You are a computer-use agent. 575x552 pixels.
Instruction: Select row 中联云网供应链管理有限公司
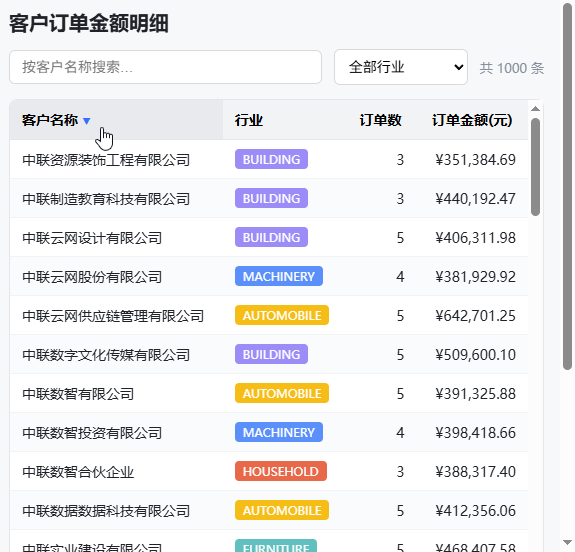269,315
